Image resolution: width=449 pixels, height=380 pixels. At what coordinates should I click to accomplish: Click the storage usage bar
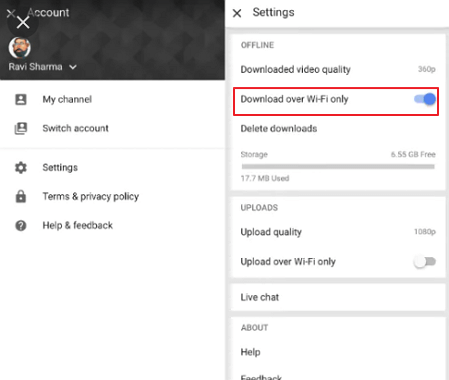coord(338,167)
